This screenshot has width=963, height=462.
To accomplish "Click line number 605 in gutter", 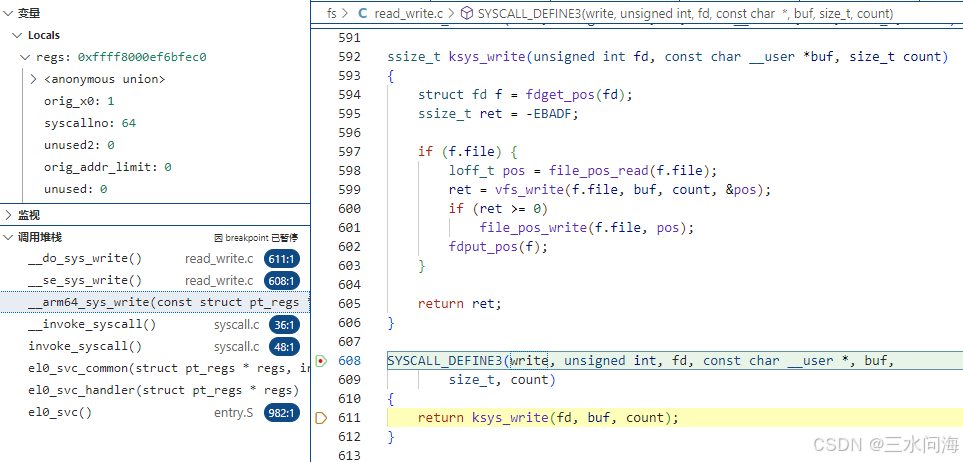I will (x=350, y=303).
